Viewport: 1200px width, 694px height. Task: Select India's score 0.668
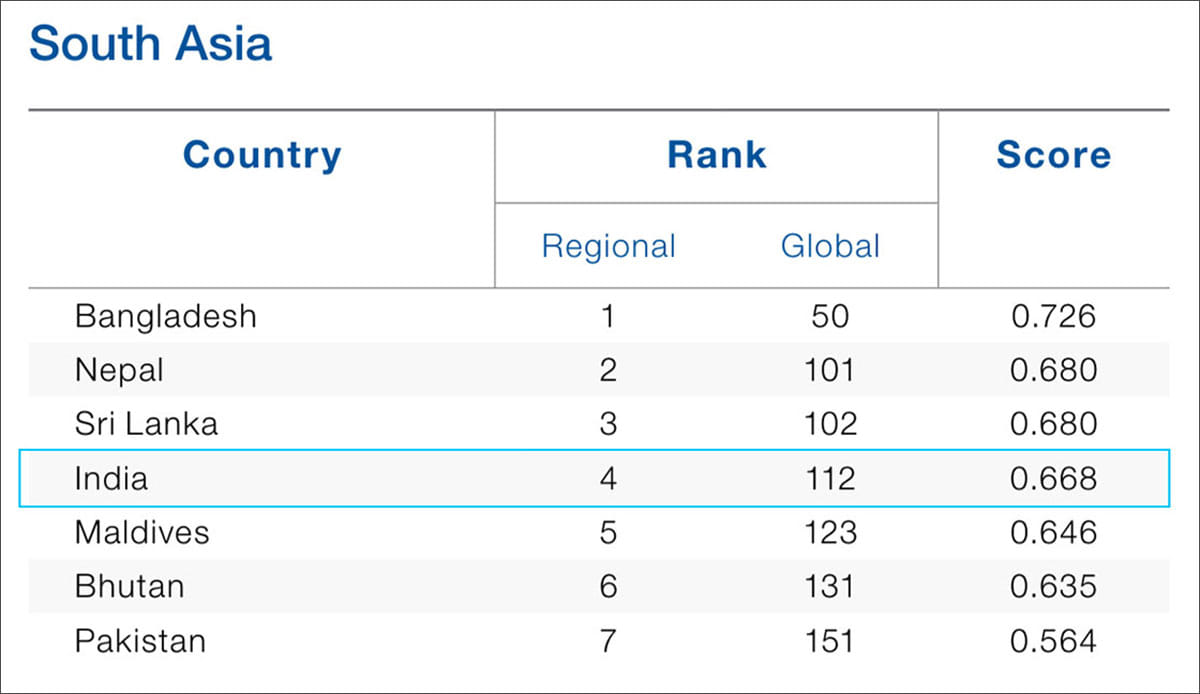(1053, 478)
